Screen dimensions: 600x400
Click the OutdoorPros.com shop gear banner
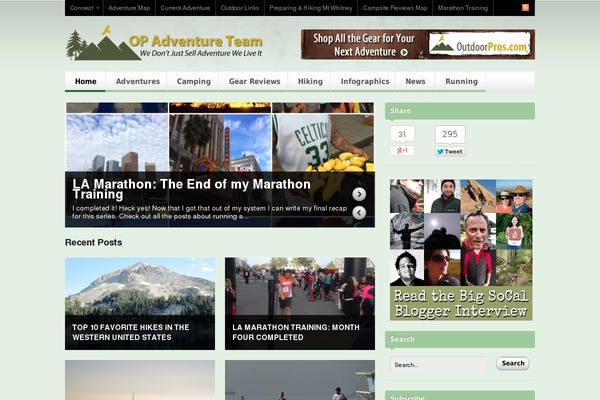click(418, 44)
